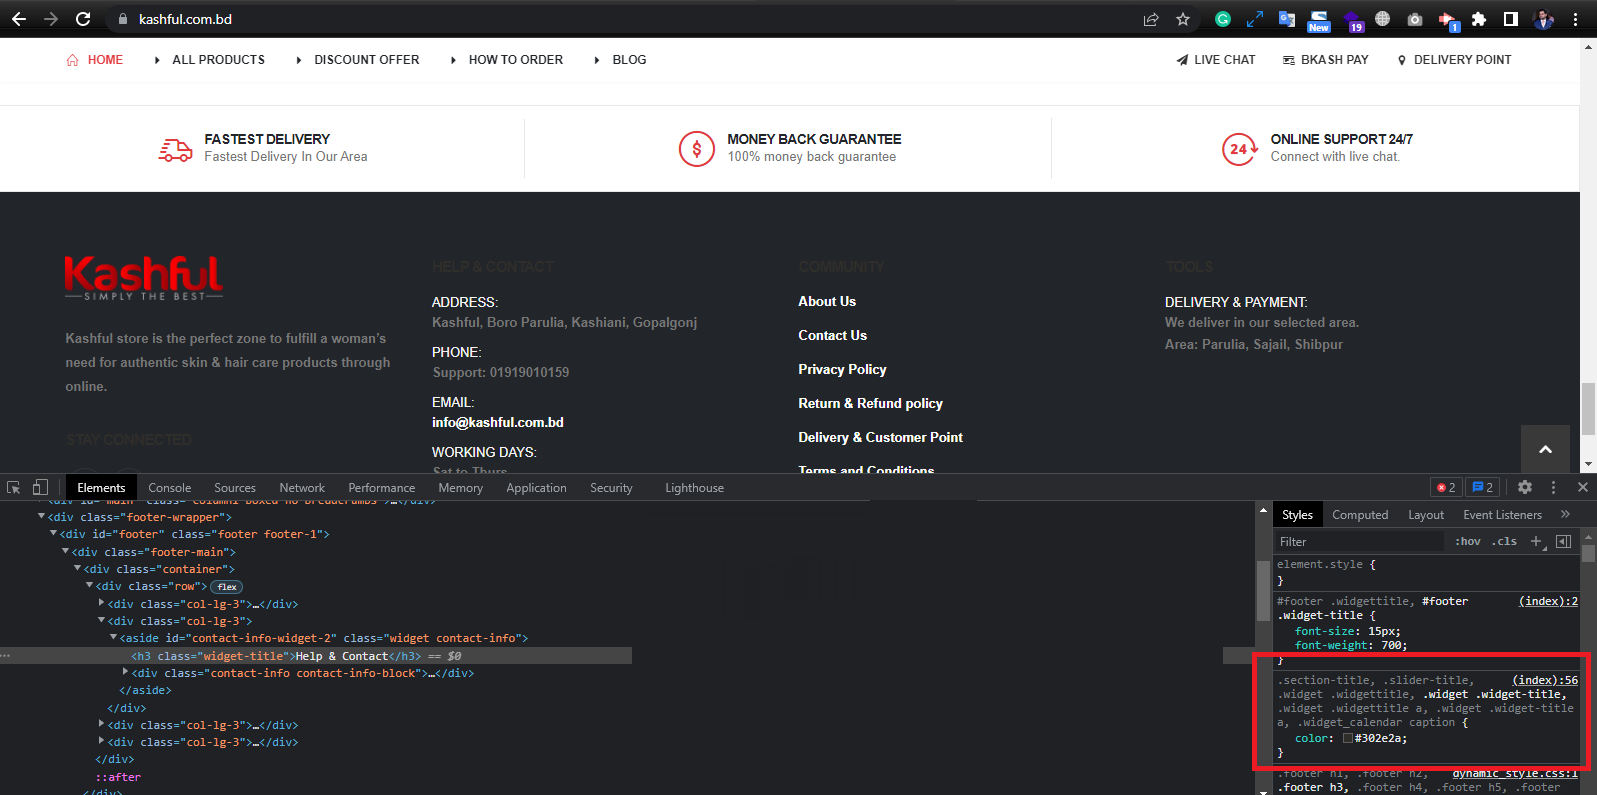
Task: Open the Privacy Policy footer link
Action: 842,369
